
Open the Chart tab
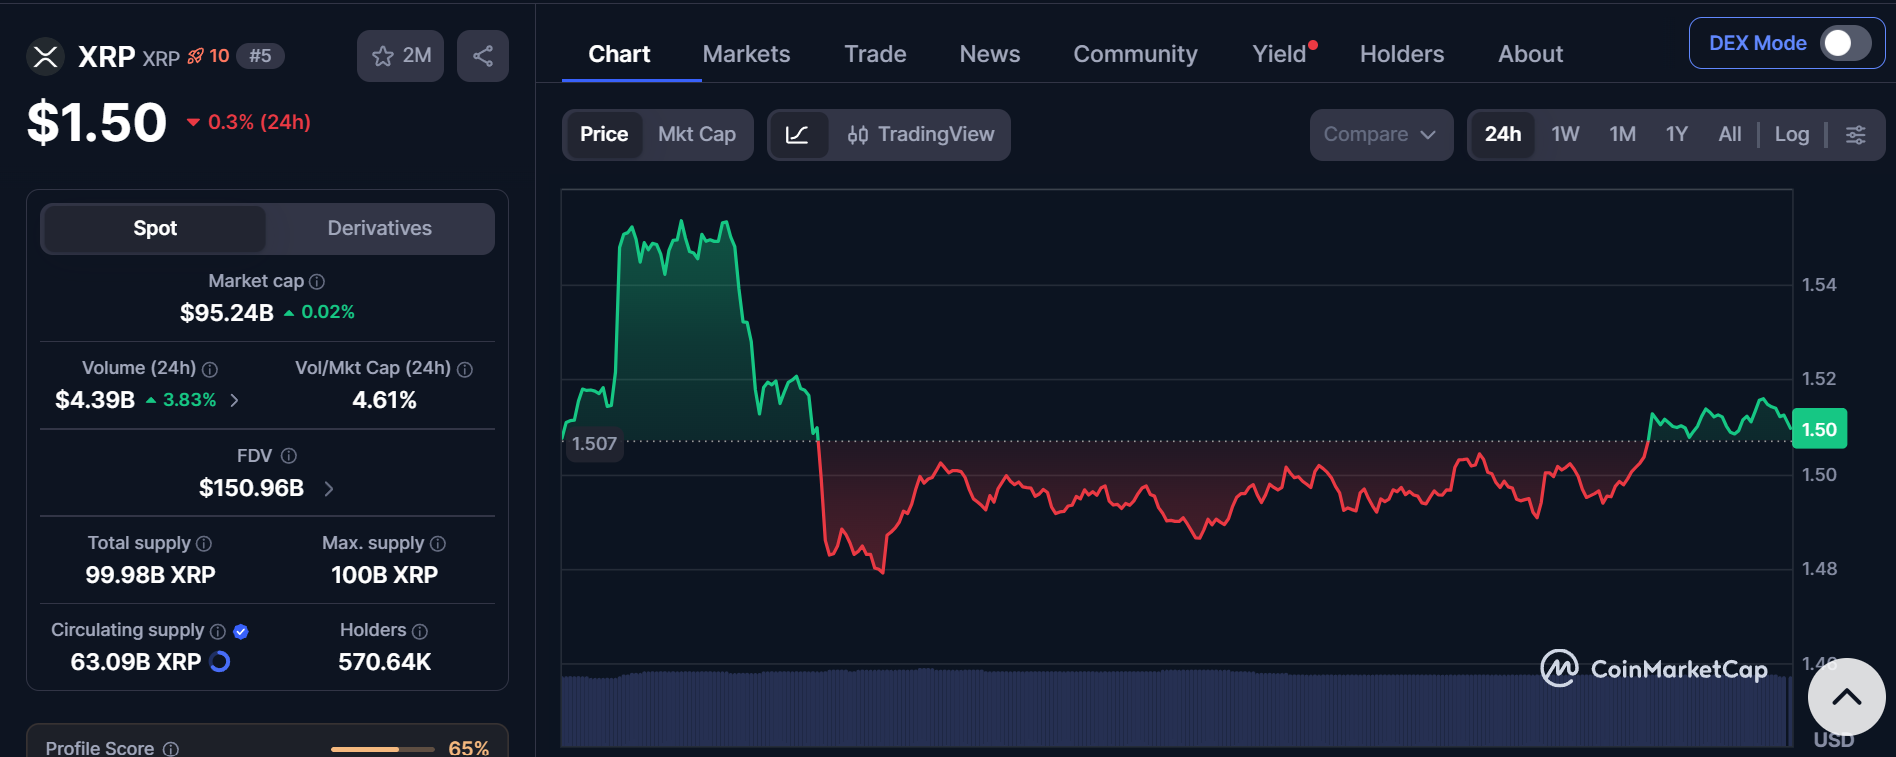click(x=619, y=54)
